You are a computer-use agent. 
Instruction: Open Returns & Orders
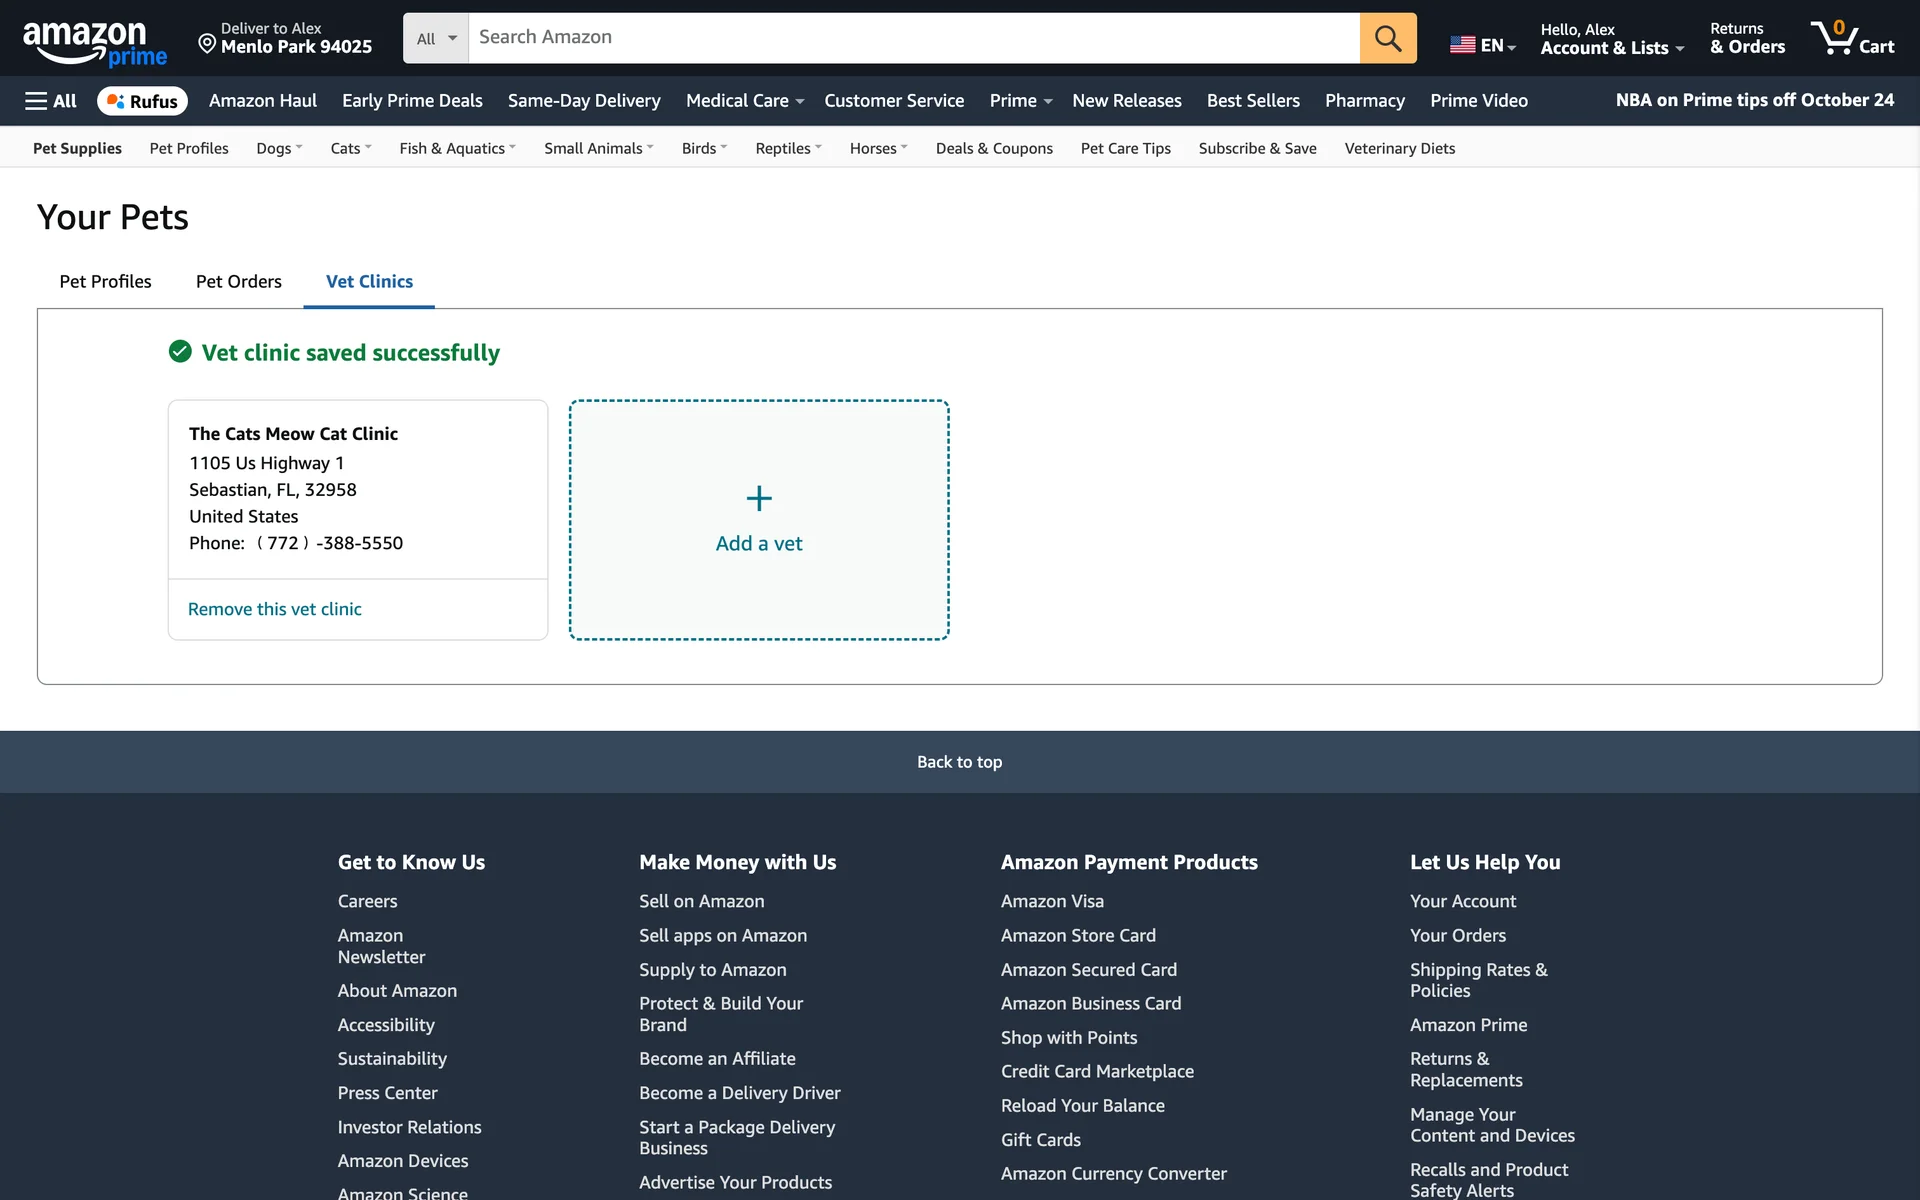(1746, 39)
